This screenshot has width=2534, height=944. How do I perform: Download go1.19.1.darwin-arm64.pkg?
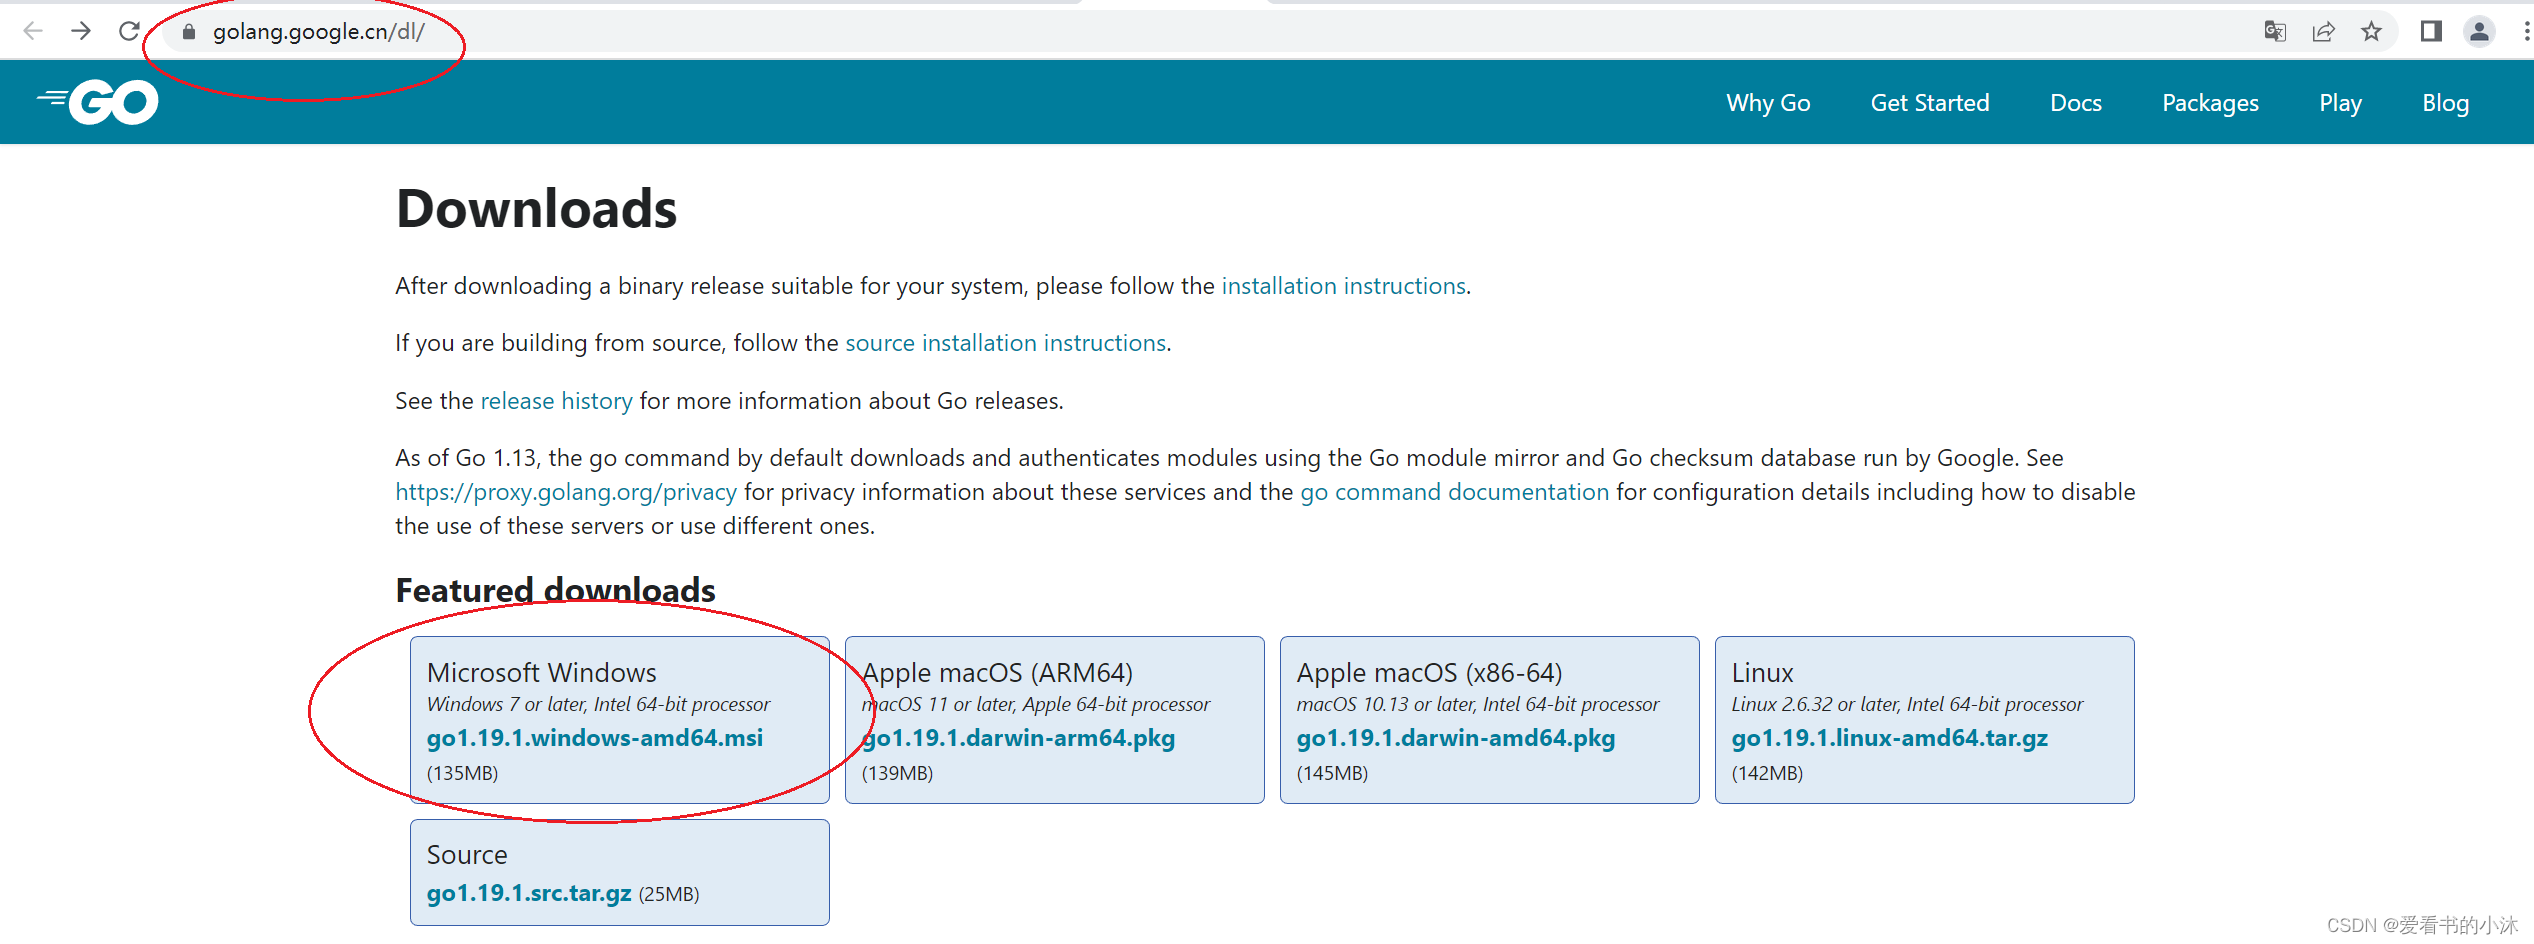1018,738
